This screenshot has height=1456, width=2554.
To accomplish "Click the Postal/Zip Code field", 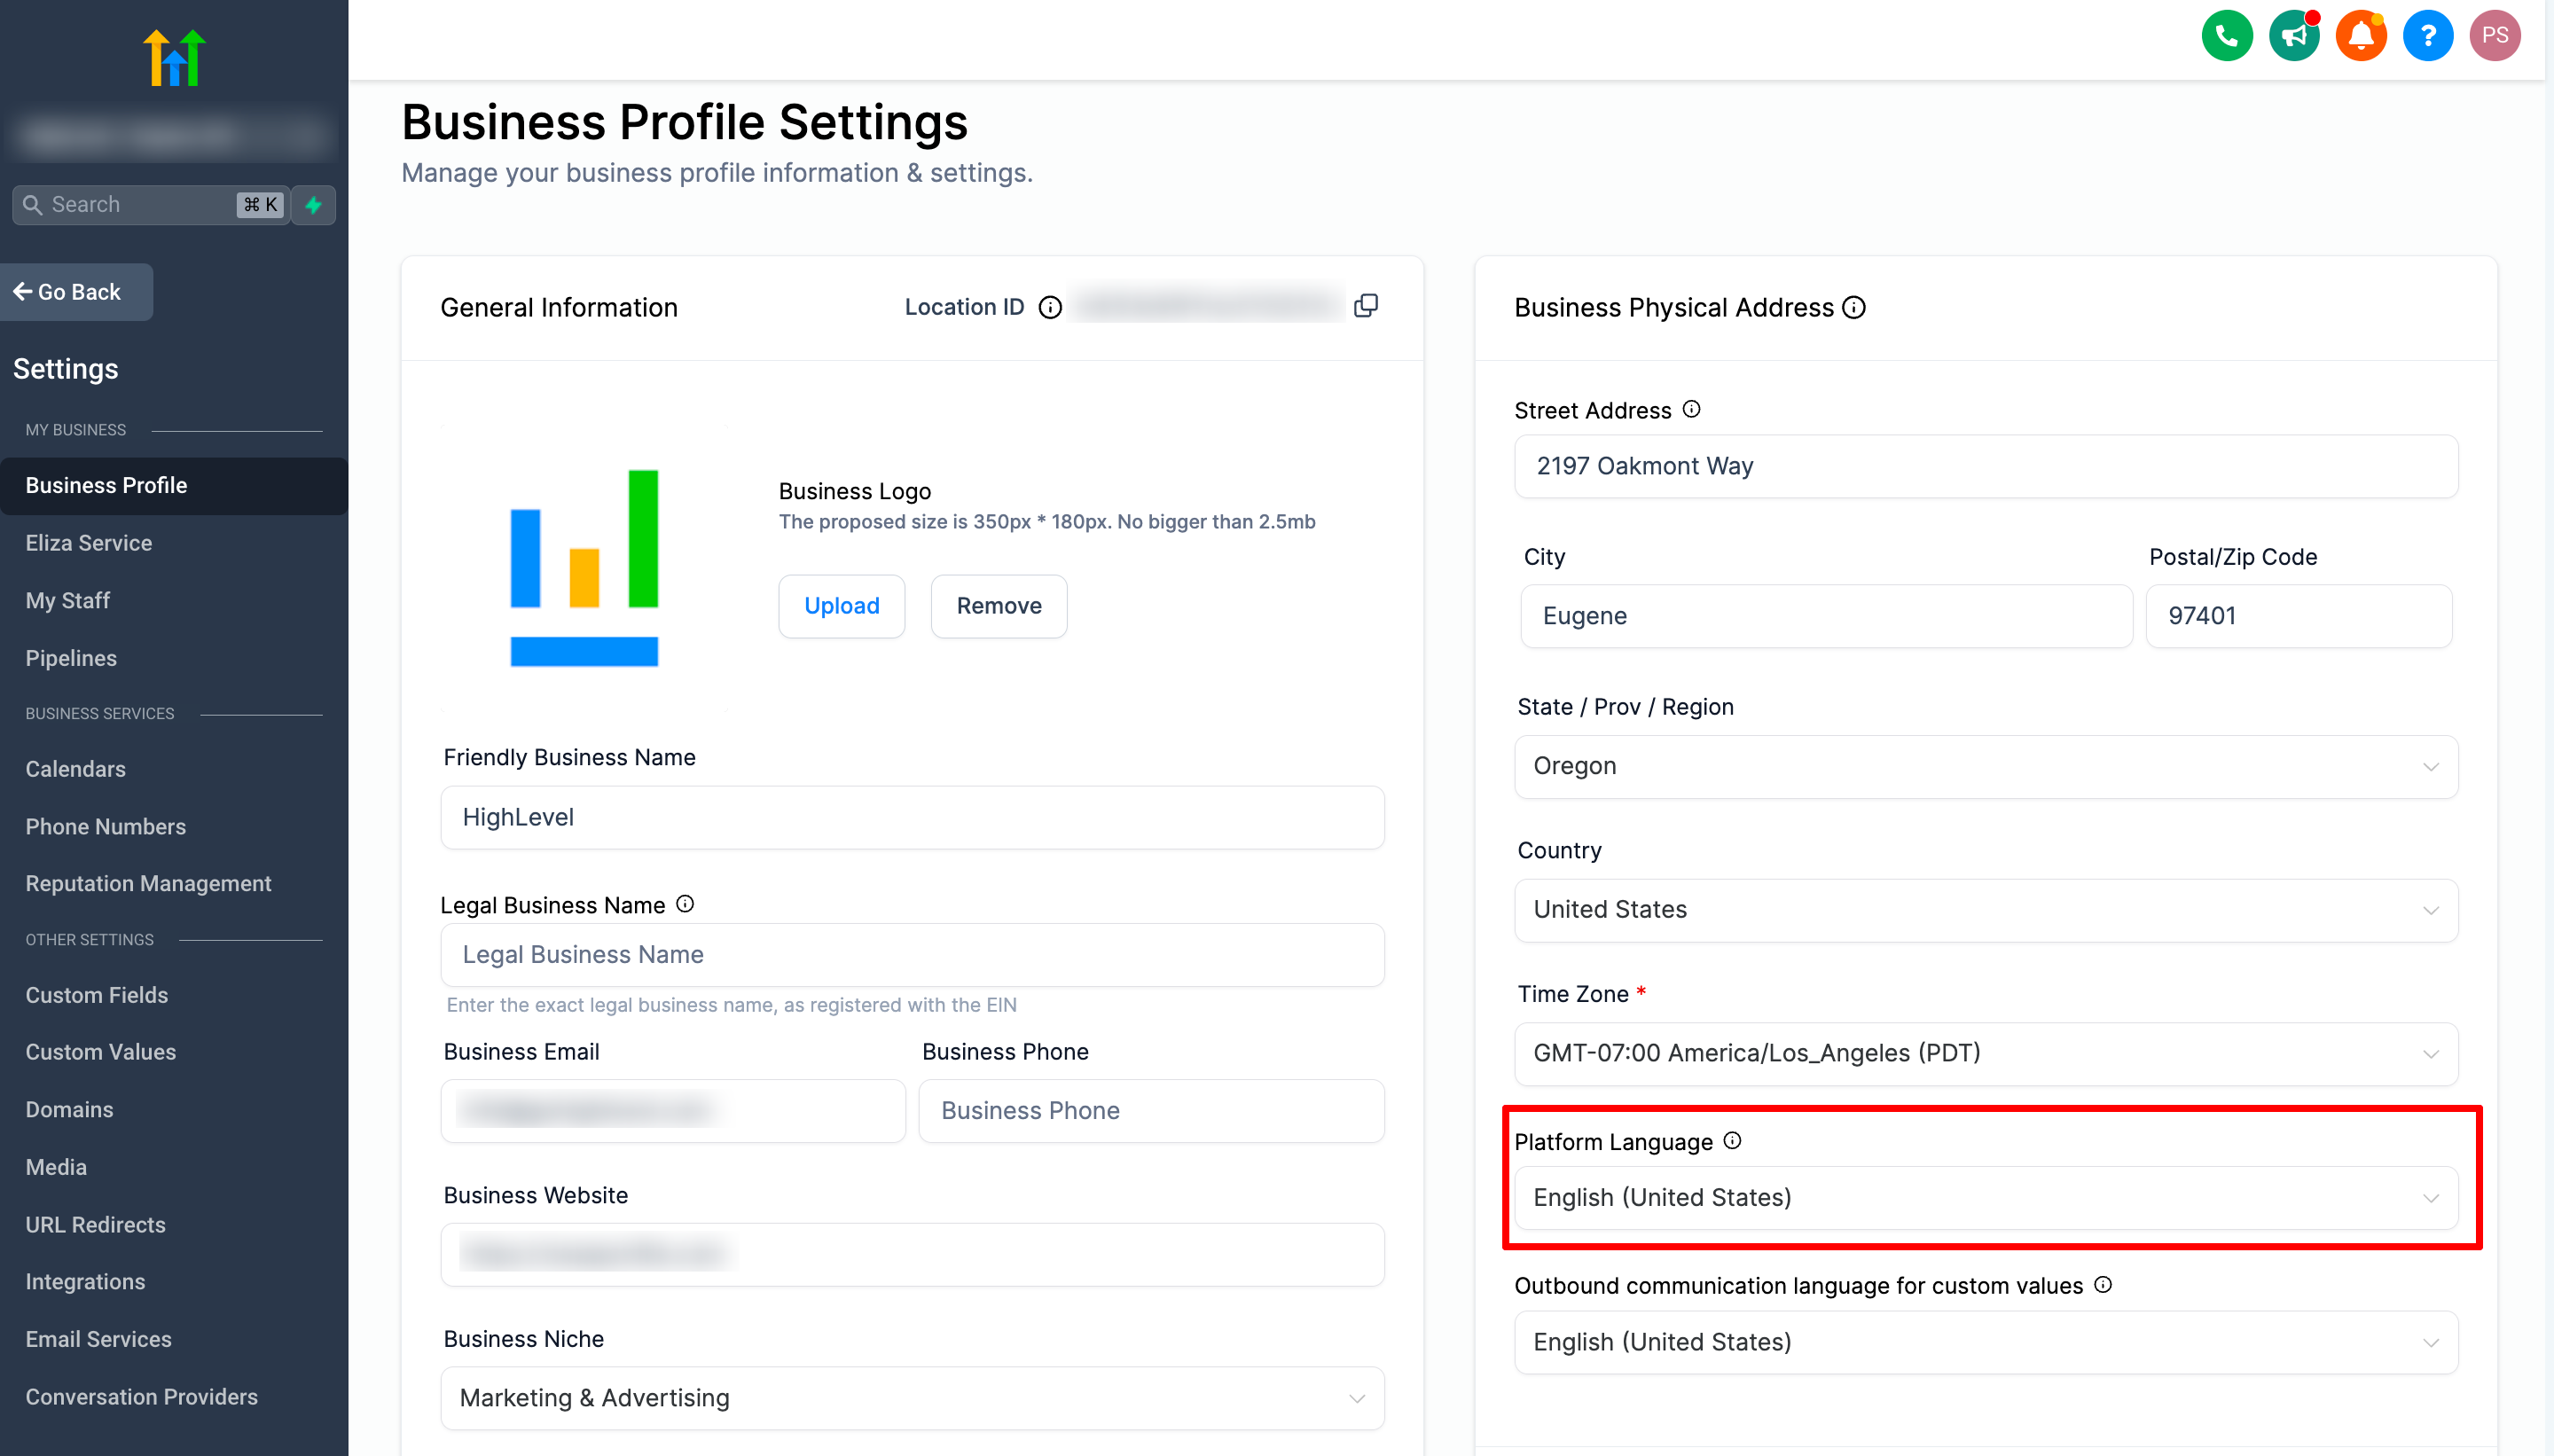I will click(x=2298, y=616).
